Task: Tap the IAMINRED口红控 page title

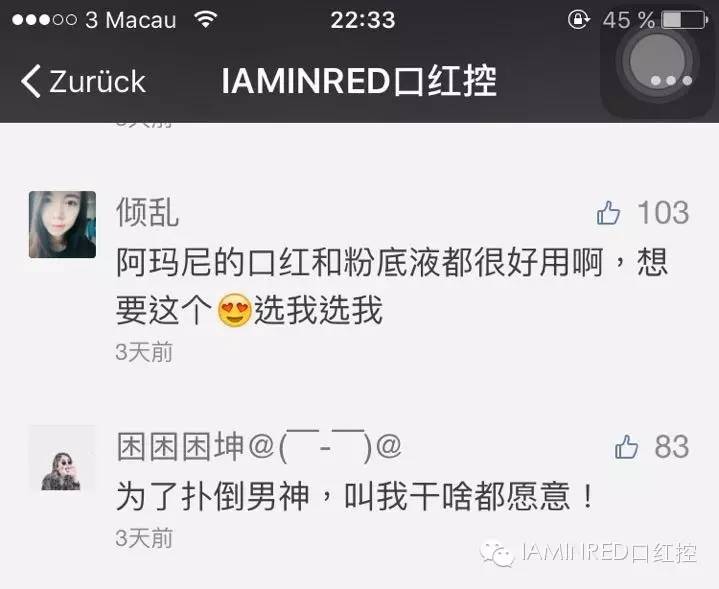Action: click(359, 81)
